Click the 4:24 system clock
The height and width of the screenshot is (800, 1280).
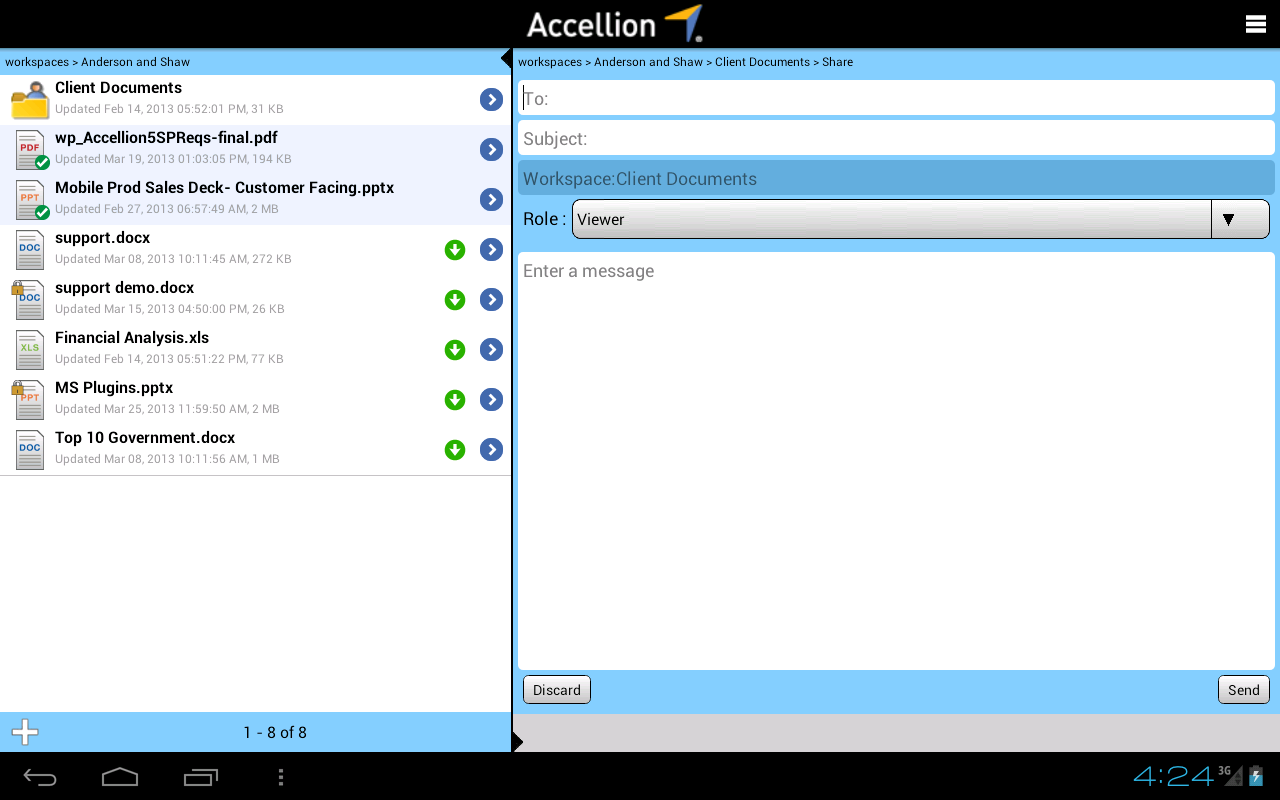pos(1173,776)
